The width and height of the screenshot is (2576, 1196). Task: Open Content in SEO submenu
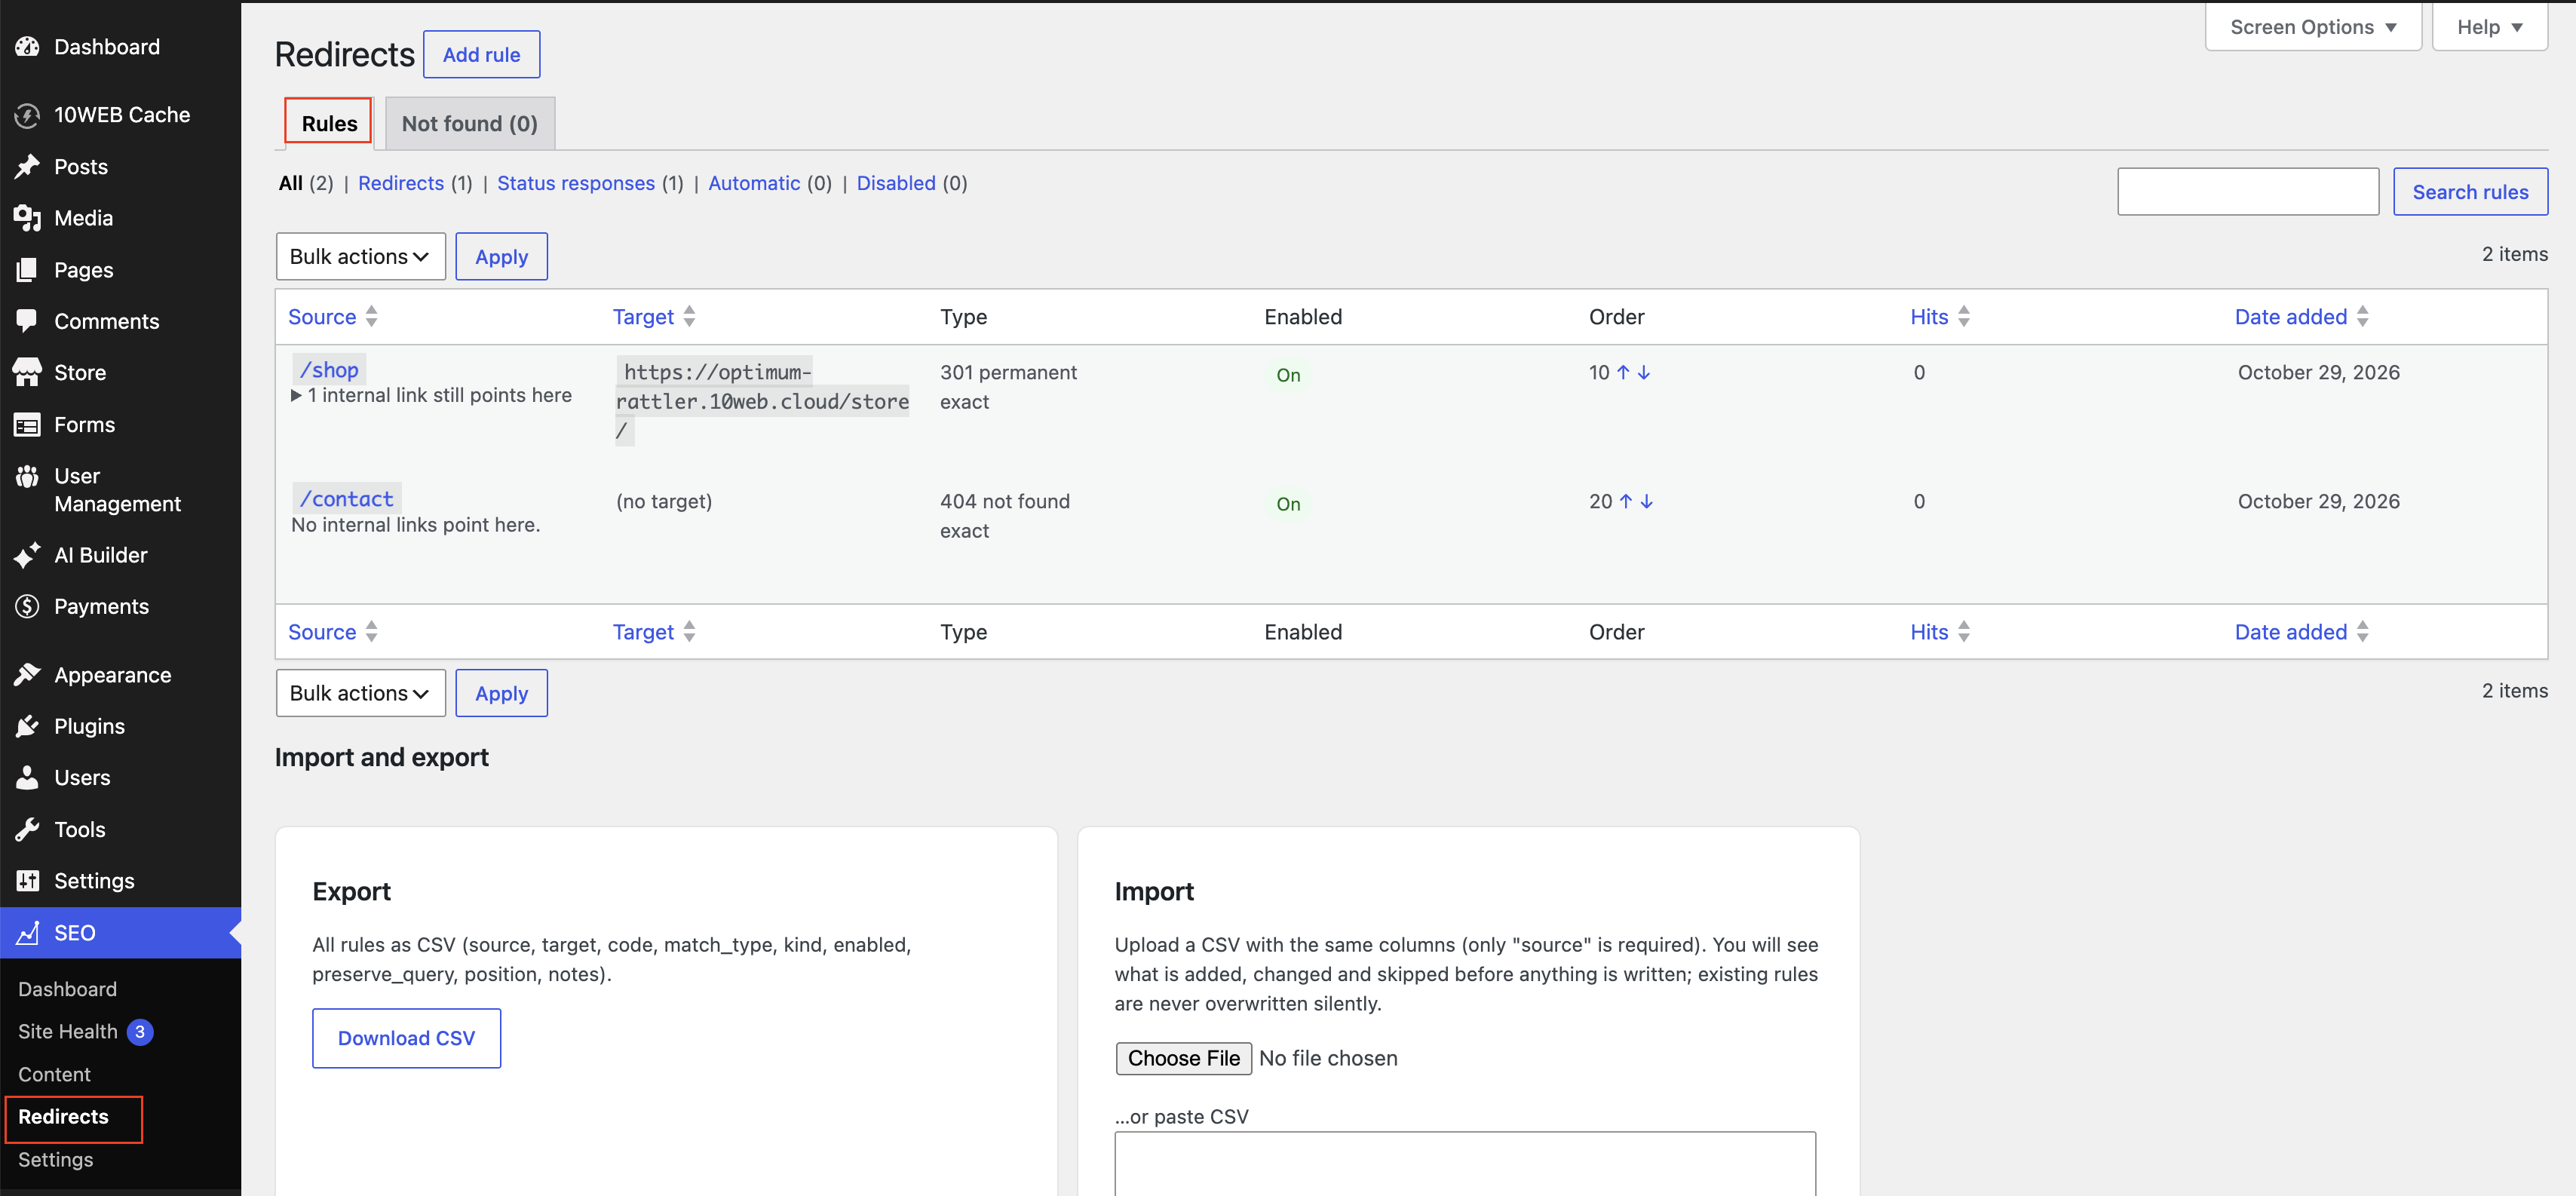pyautogui.click(x=54, y=1075)
